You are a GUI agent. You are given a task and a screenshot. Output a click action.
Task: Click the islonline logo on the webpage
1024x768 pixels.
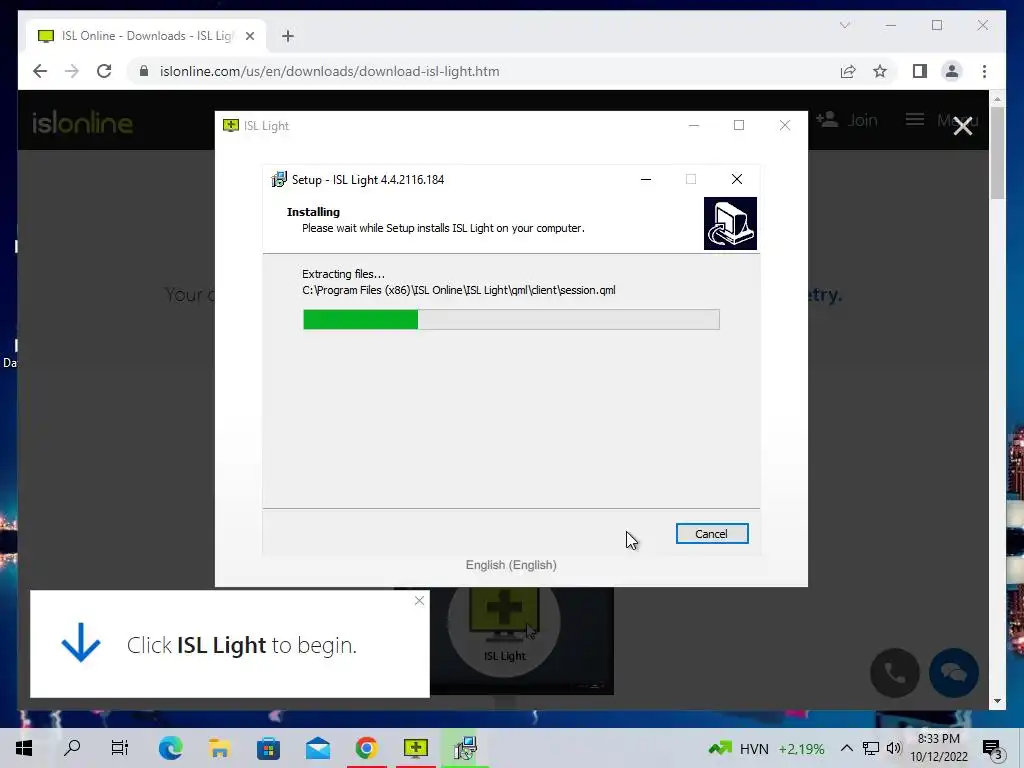82,123
